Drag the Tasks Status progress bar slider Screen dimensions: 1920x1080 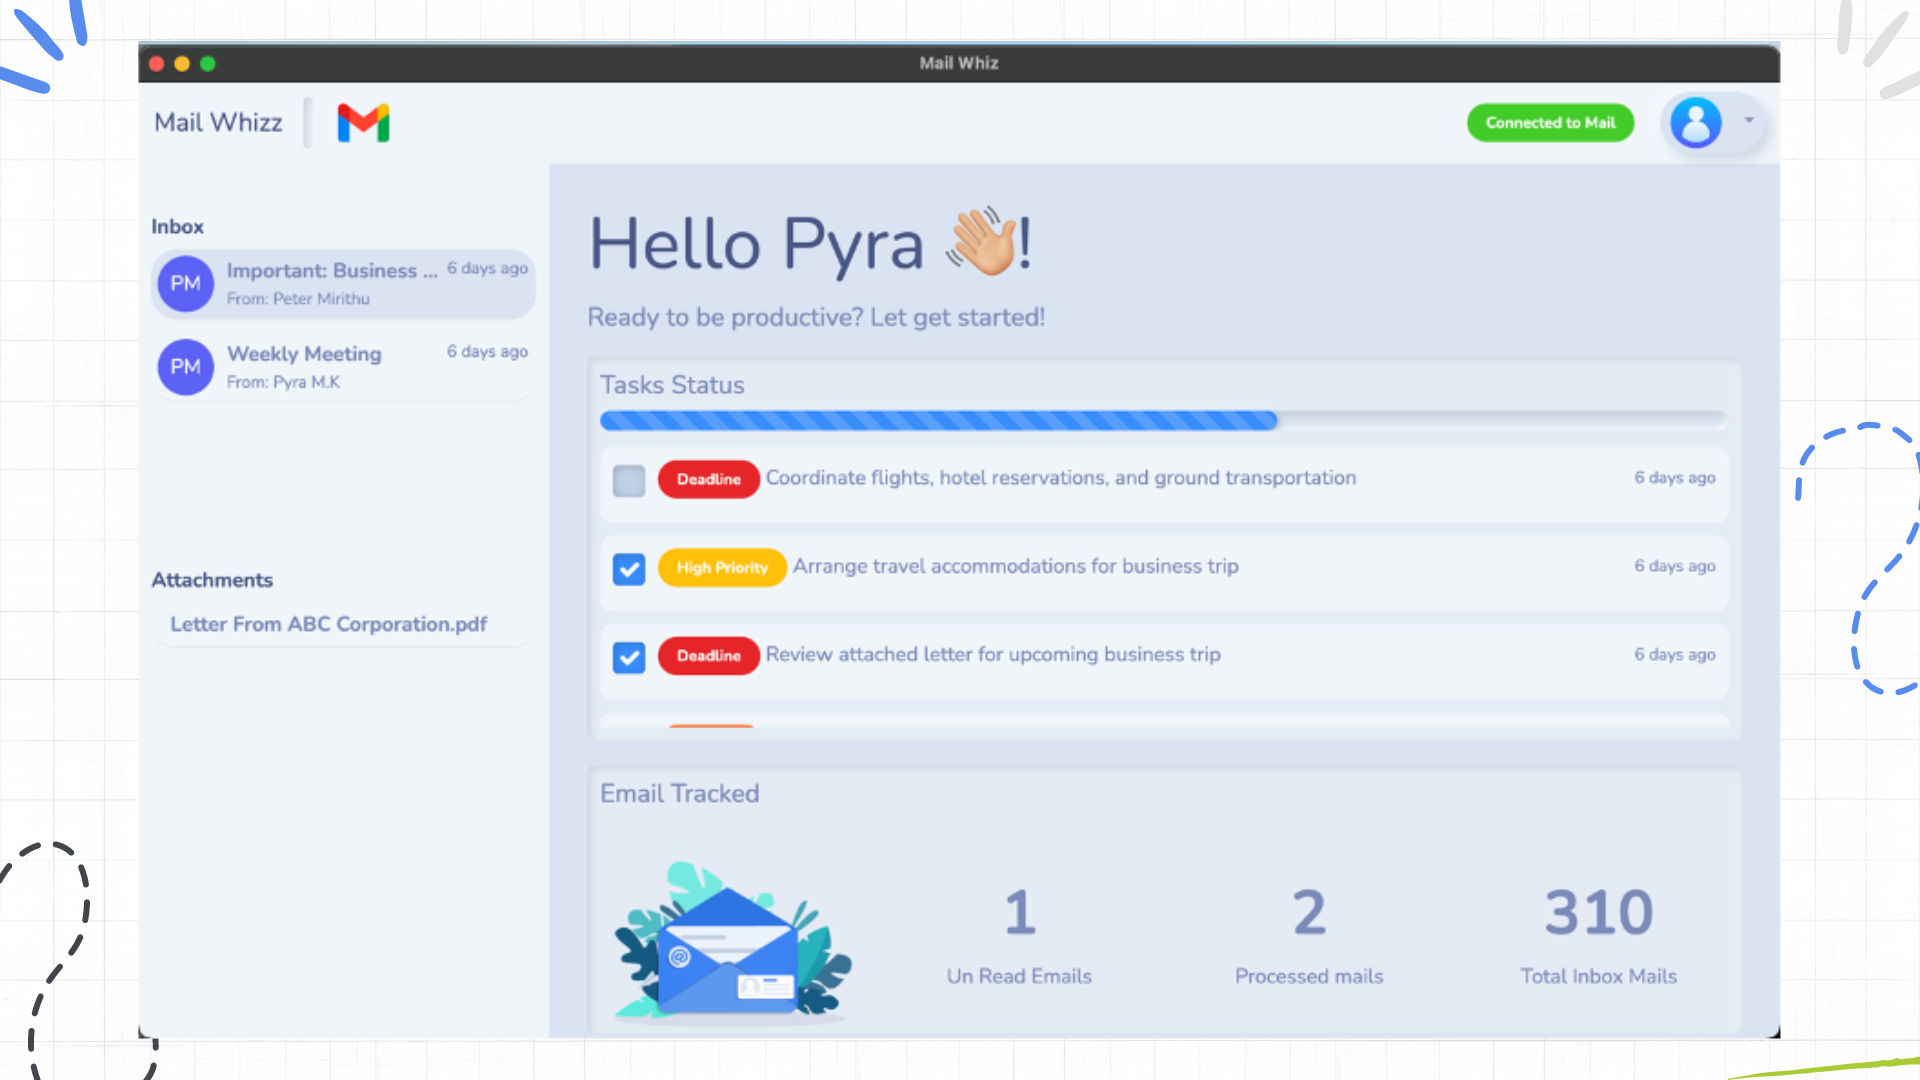click(1274, 419)
